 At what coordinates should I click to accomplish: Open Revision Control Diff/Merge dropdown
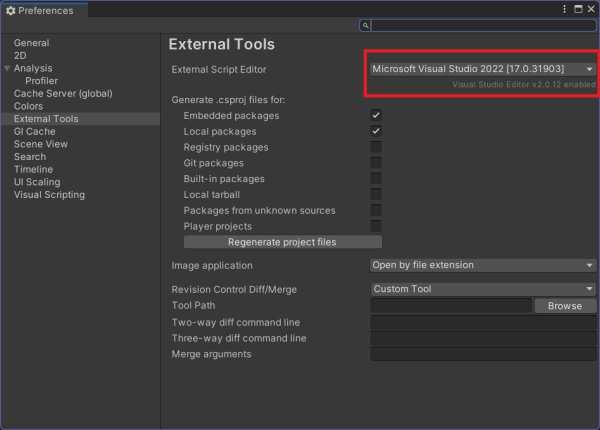[x=483, y=289]
